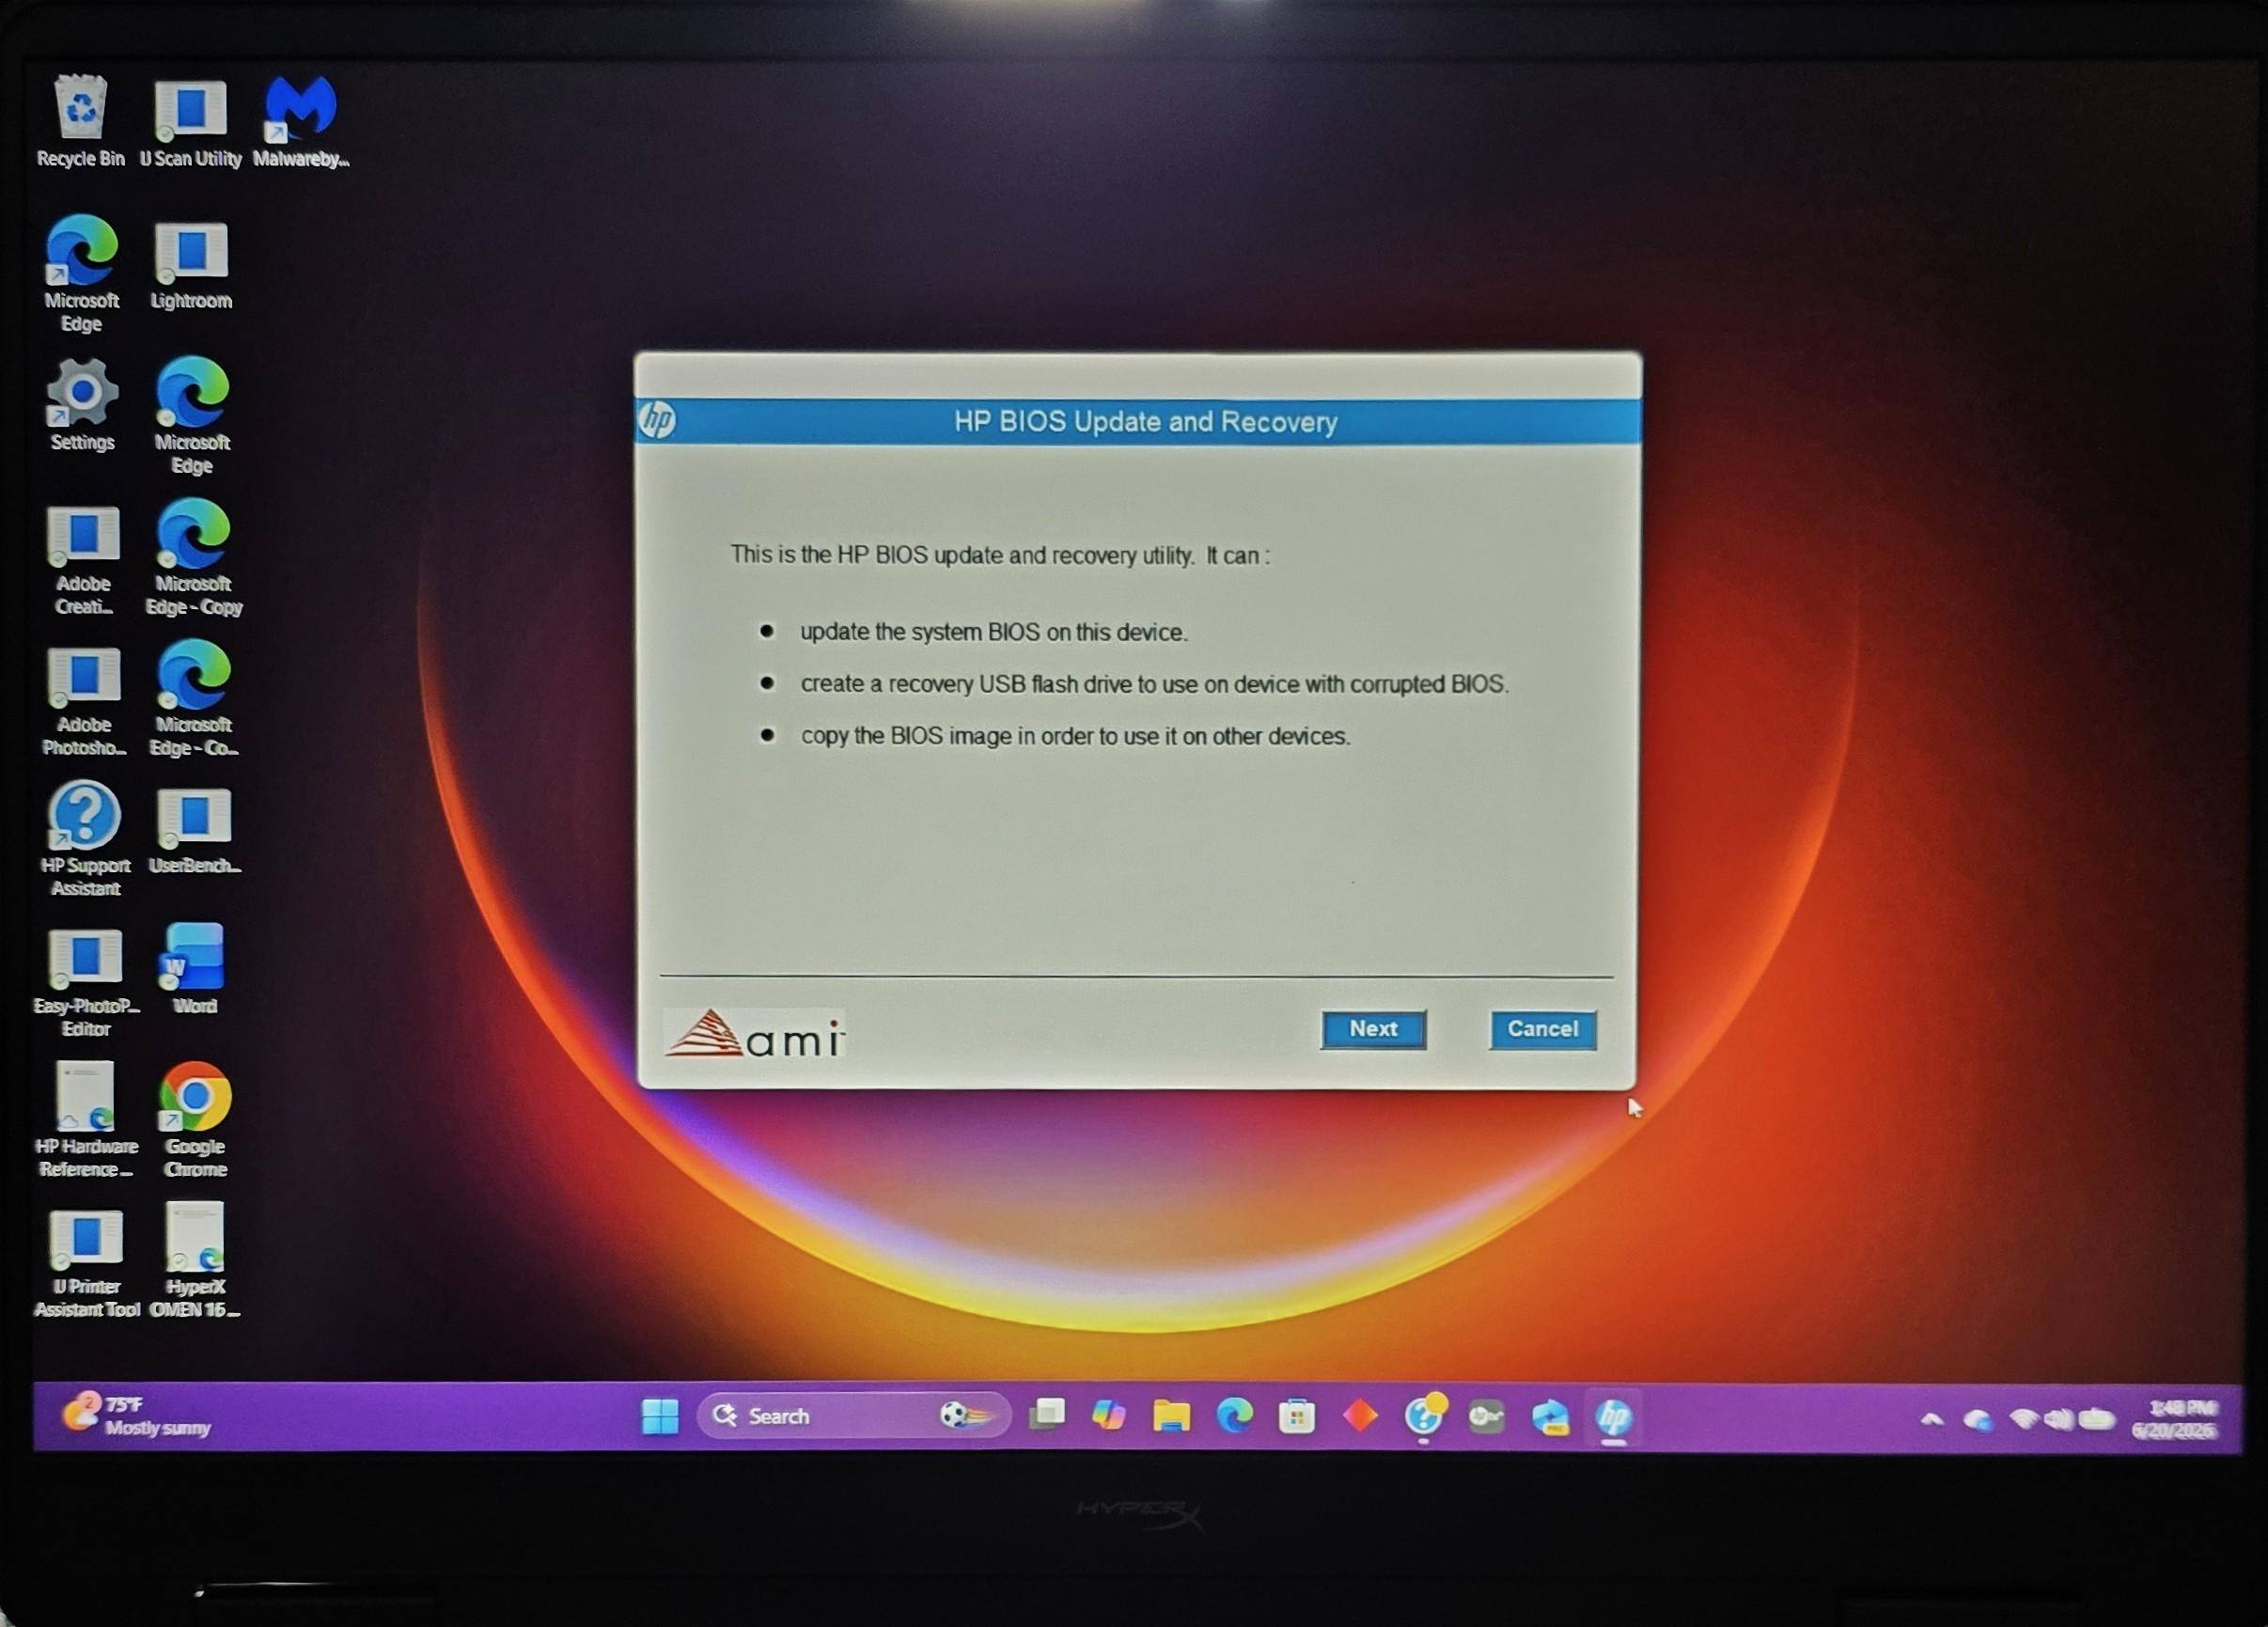Click the volume speaker tray icon

click(x=2059, y=1419)
